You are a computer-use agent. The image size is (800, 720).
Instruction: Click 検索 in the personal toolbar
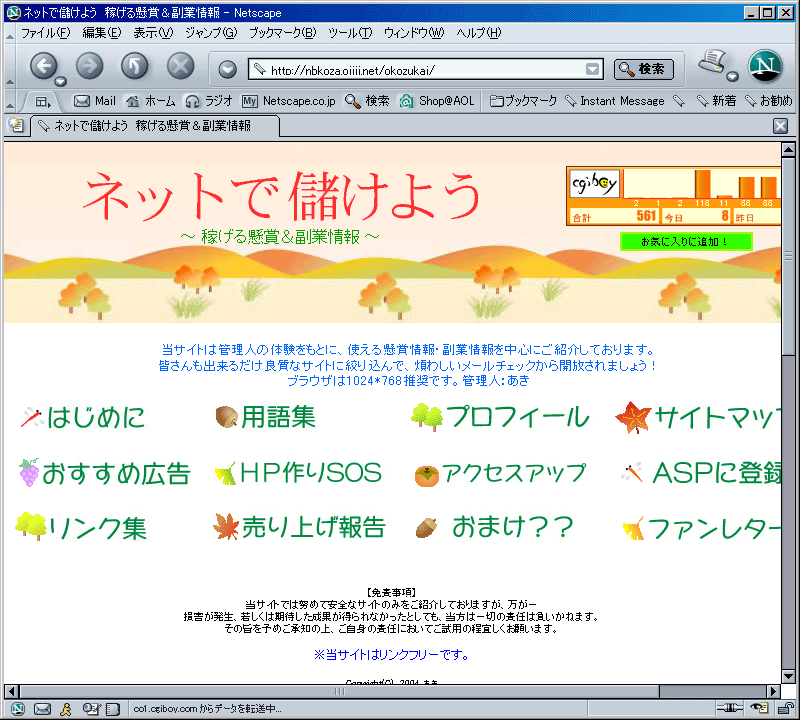click(x=367, y=101)
